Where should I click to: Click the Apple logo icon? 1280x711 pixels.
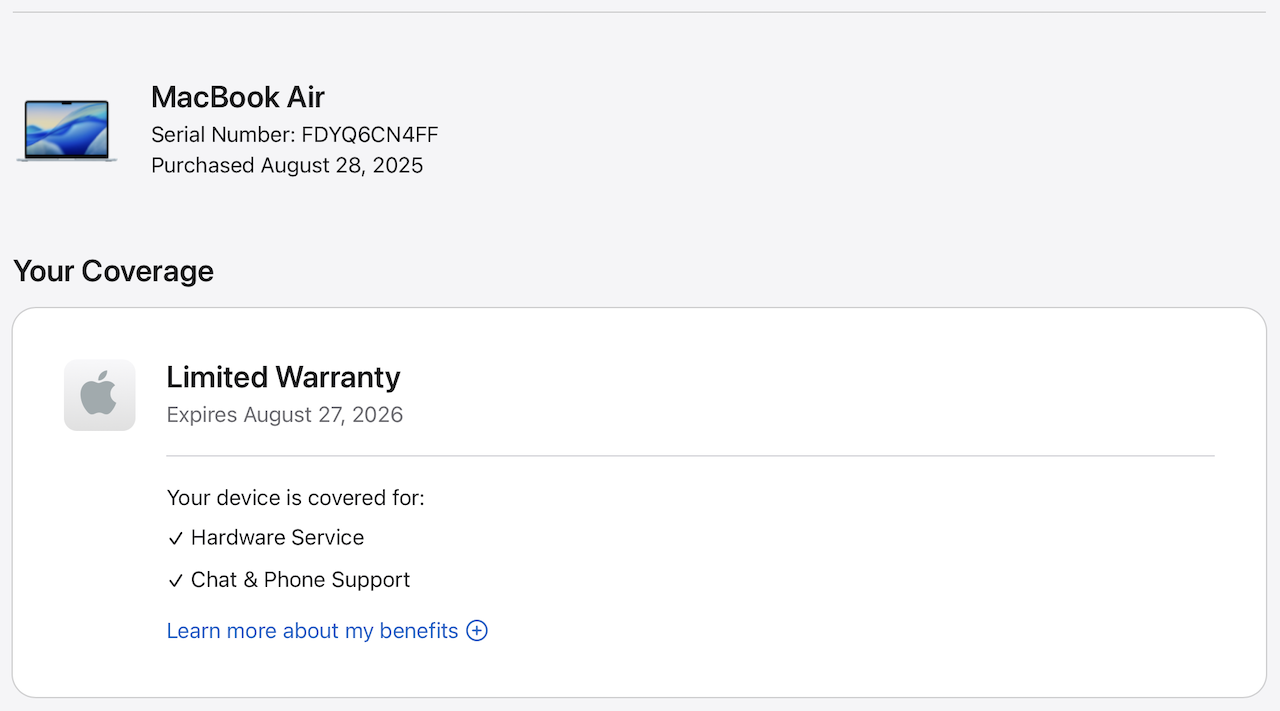point(99,395)
